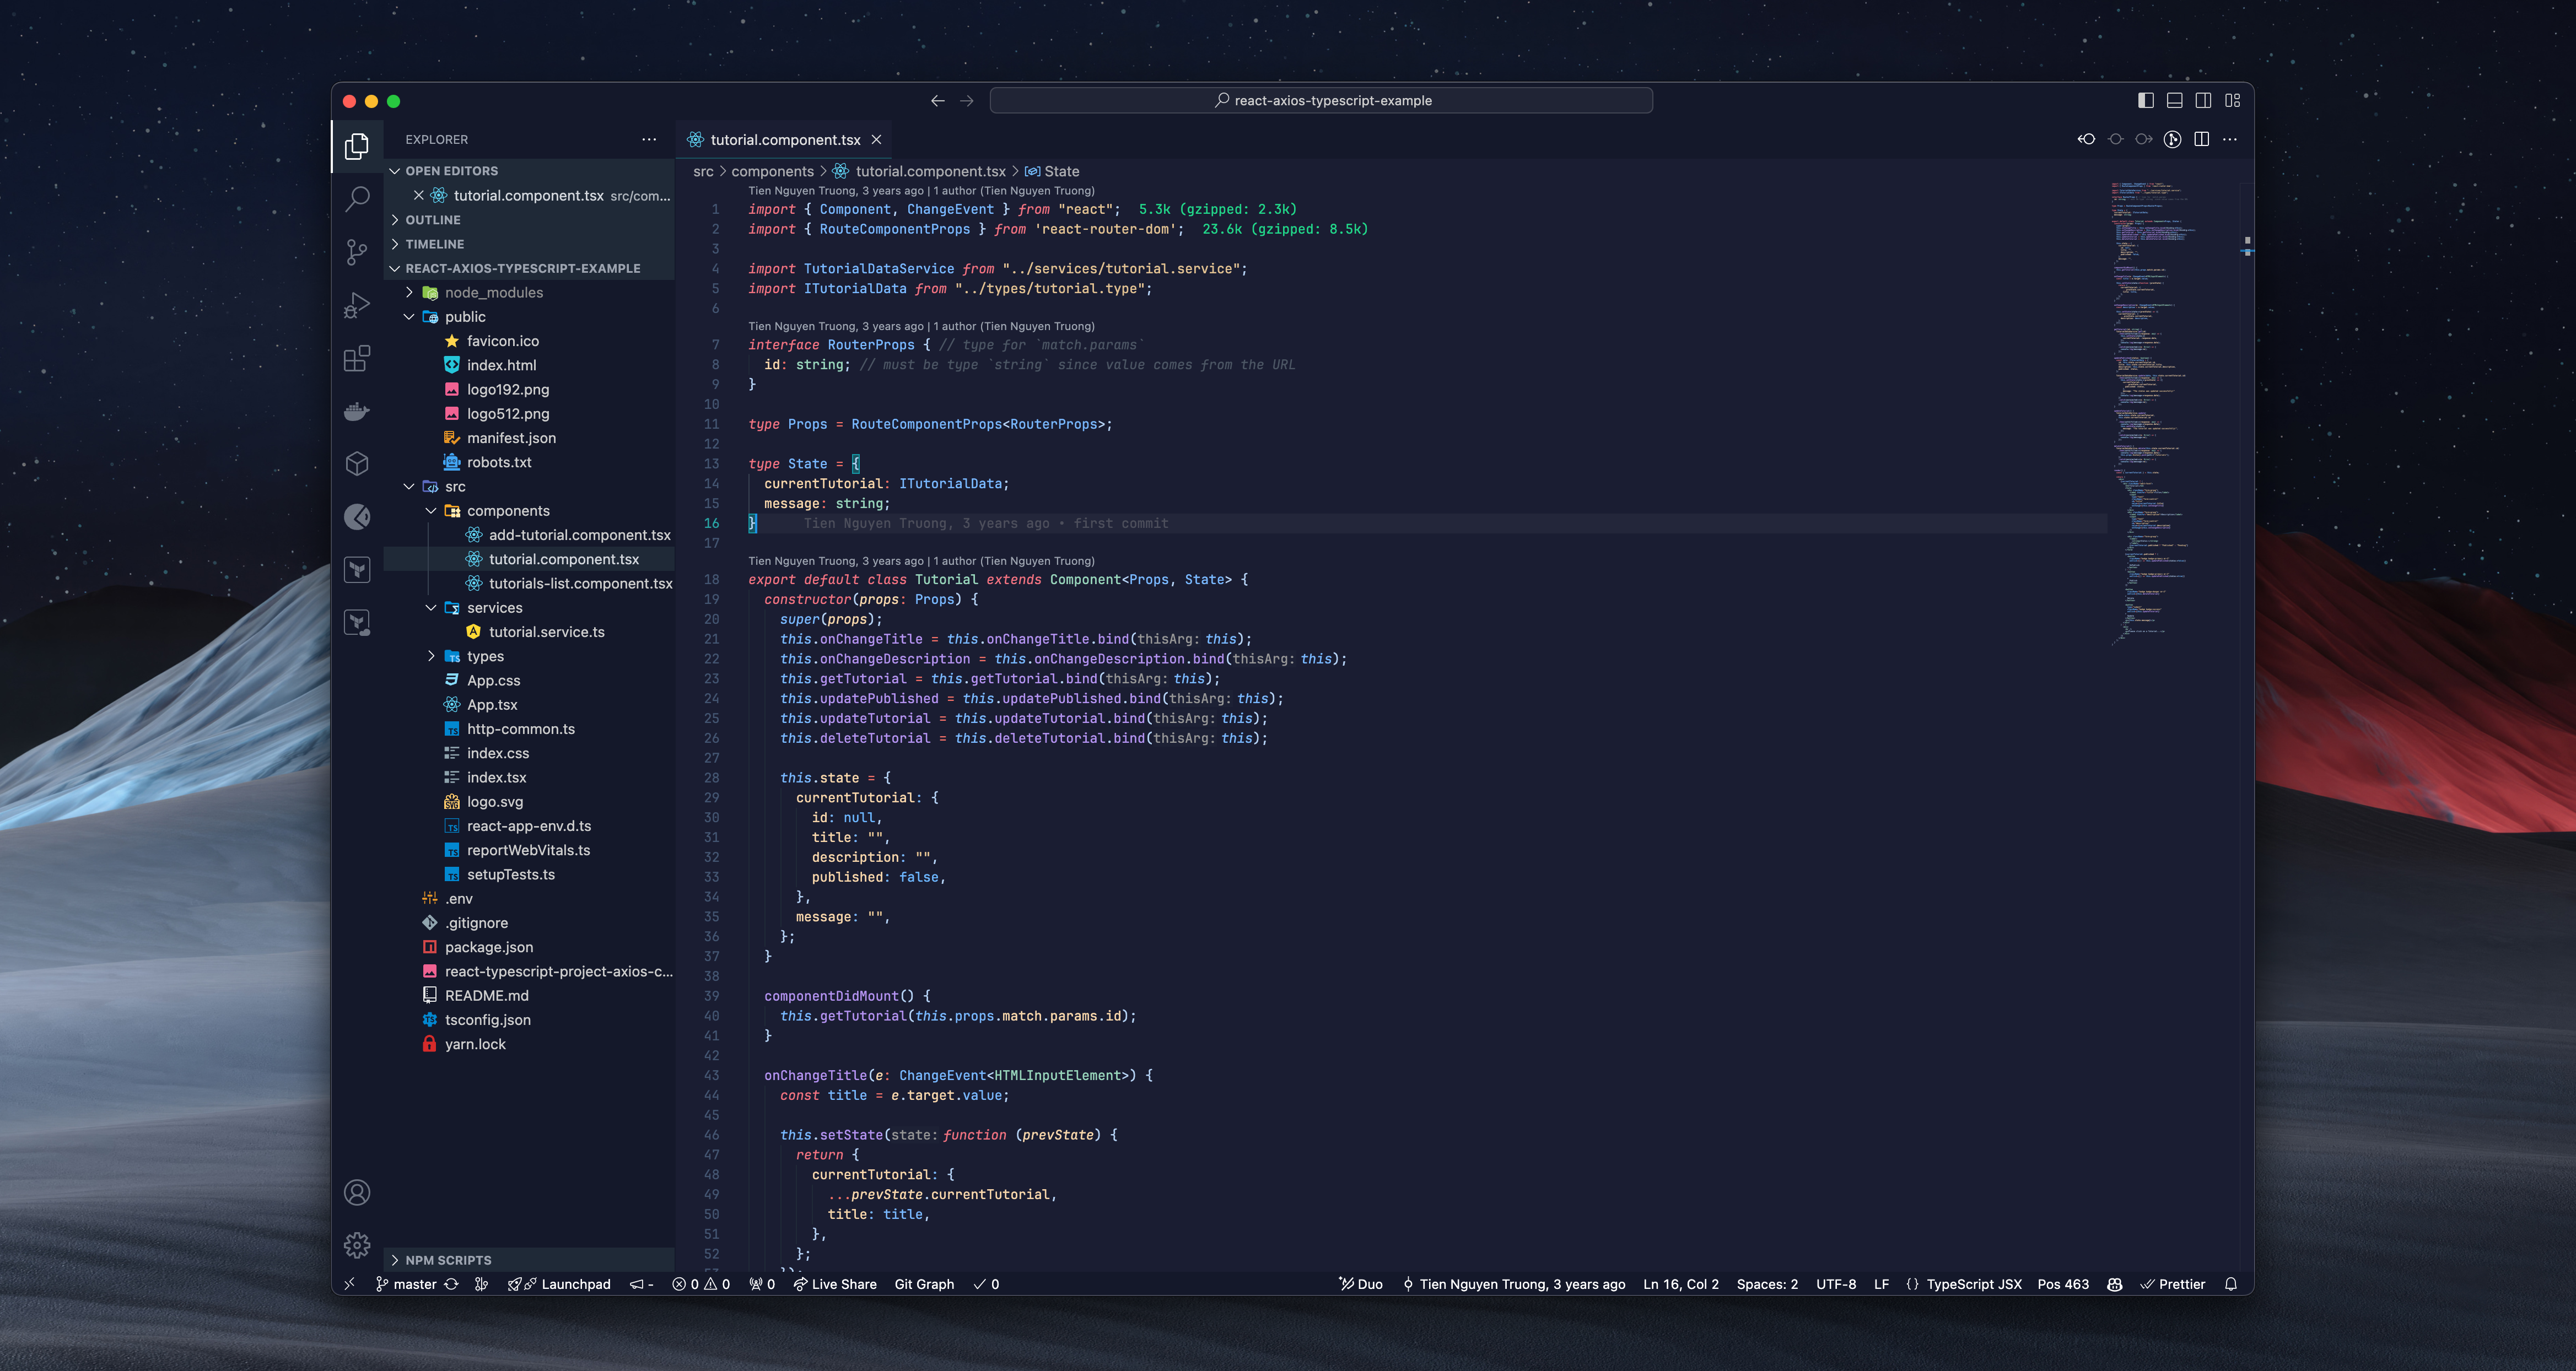Select the tutorial.component.tsx editor tab
Image resolution: width=2576 pixels, height=1371 pixels.
click(784, 139)
